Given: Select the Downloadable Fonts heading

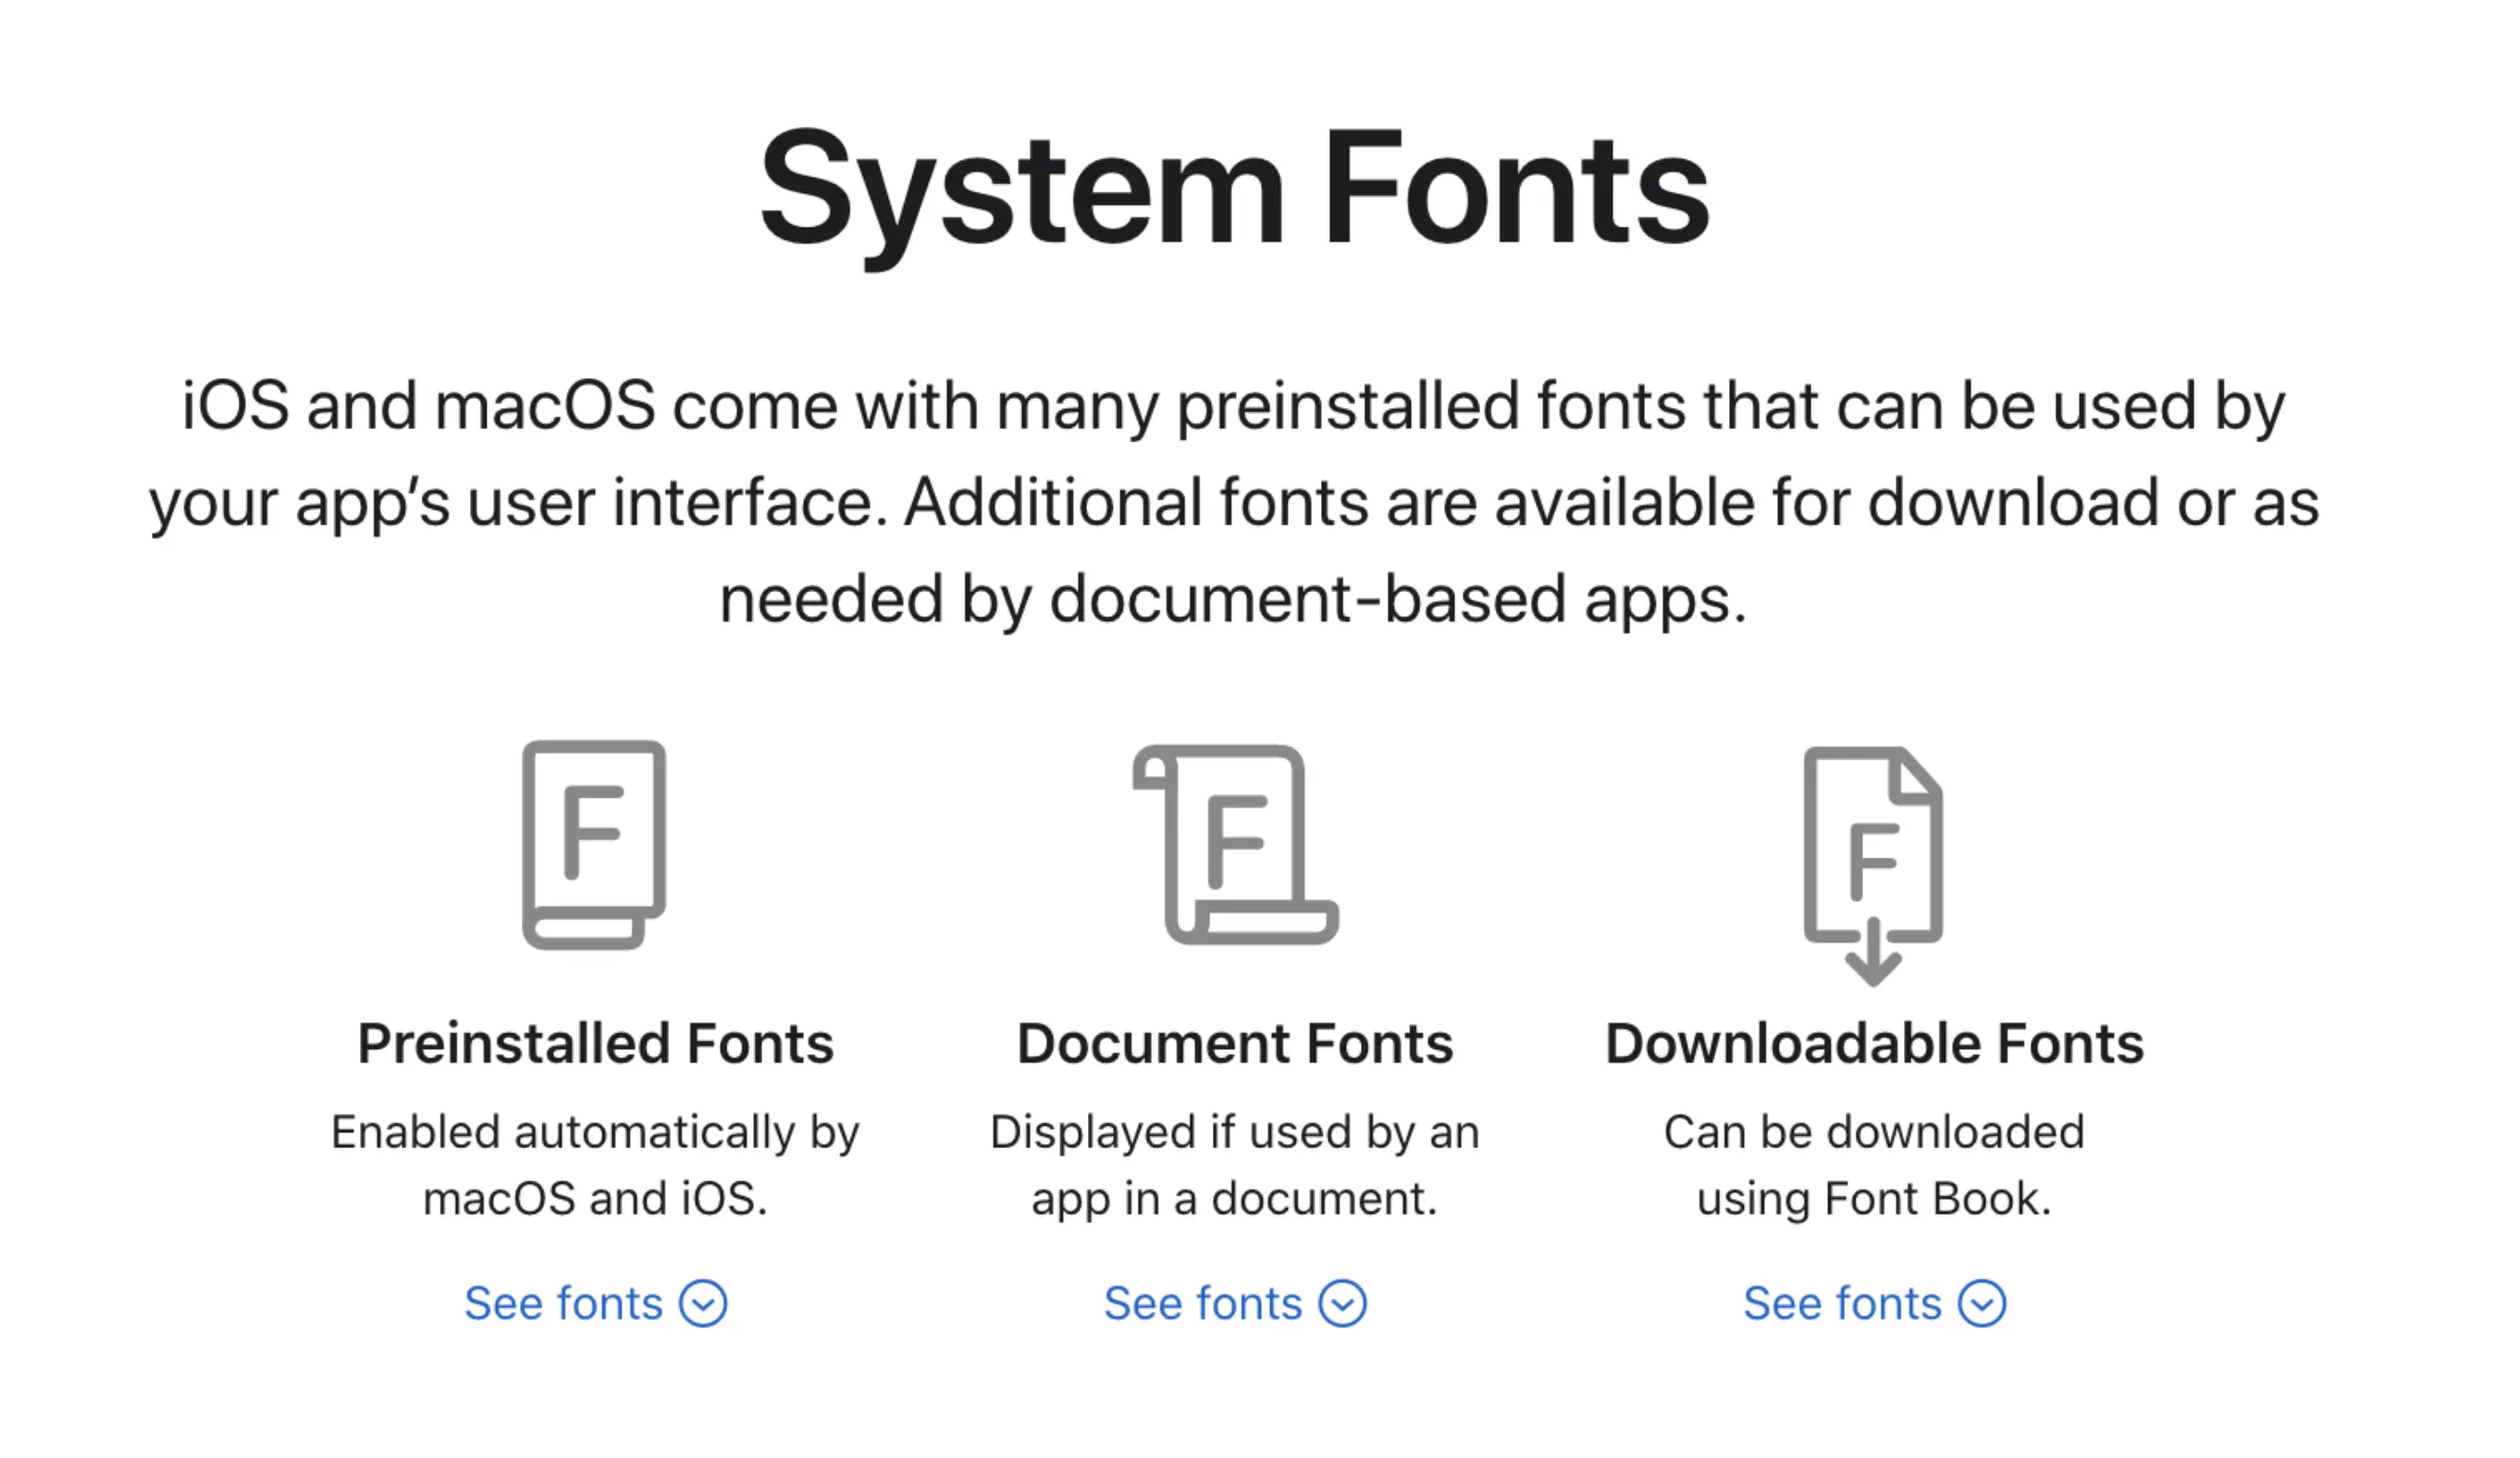Looking at the screenshot, I should (x=1874, y=1044).
